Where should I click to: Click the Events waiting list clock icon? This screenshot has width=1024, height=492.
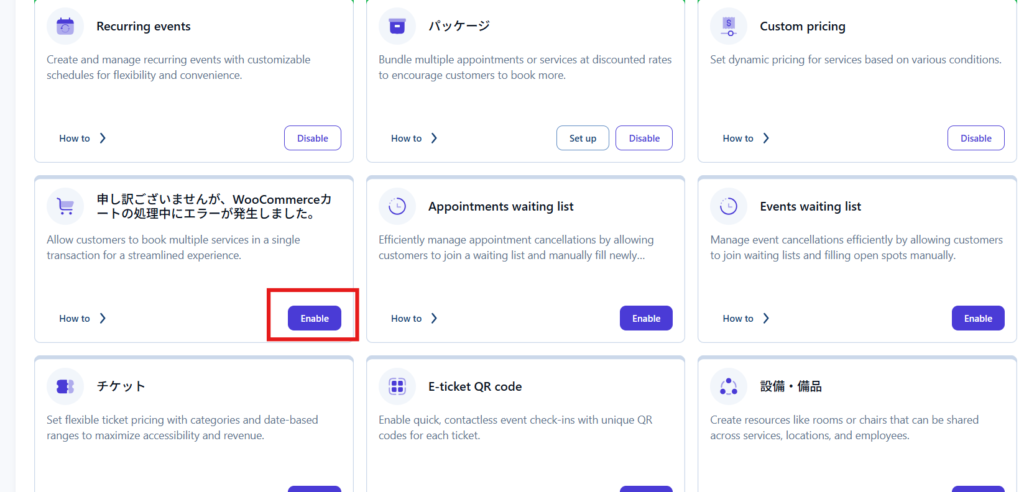tap(728, 207)
